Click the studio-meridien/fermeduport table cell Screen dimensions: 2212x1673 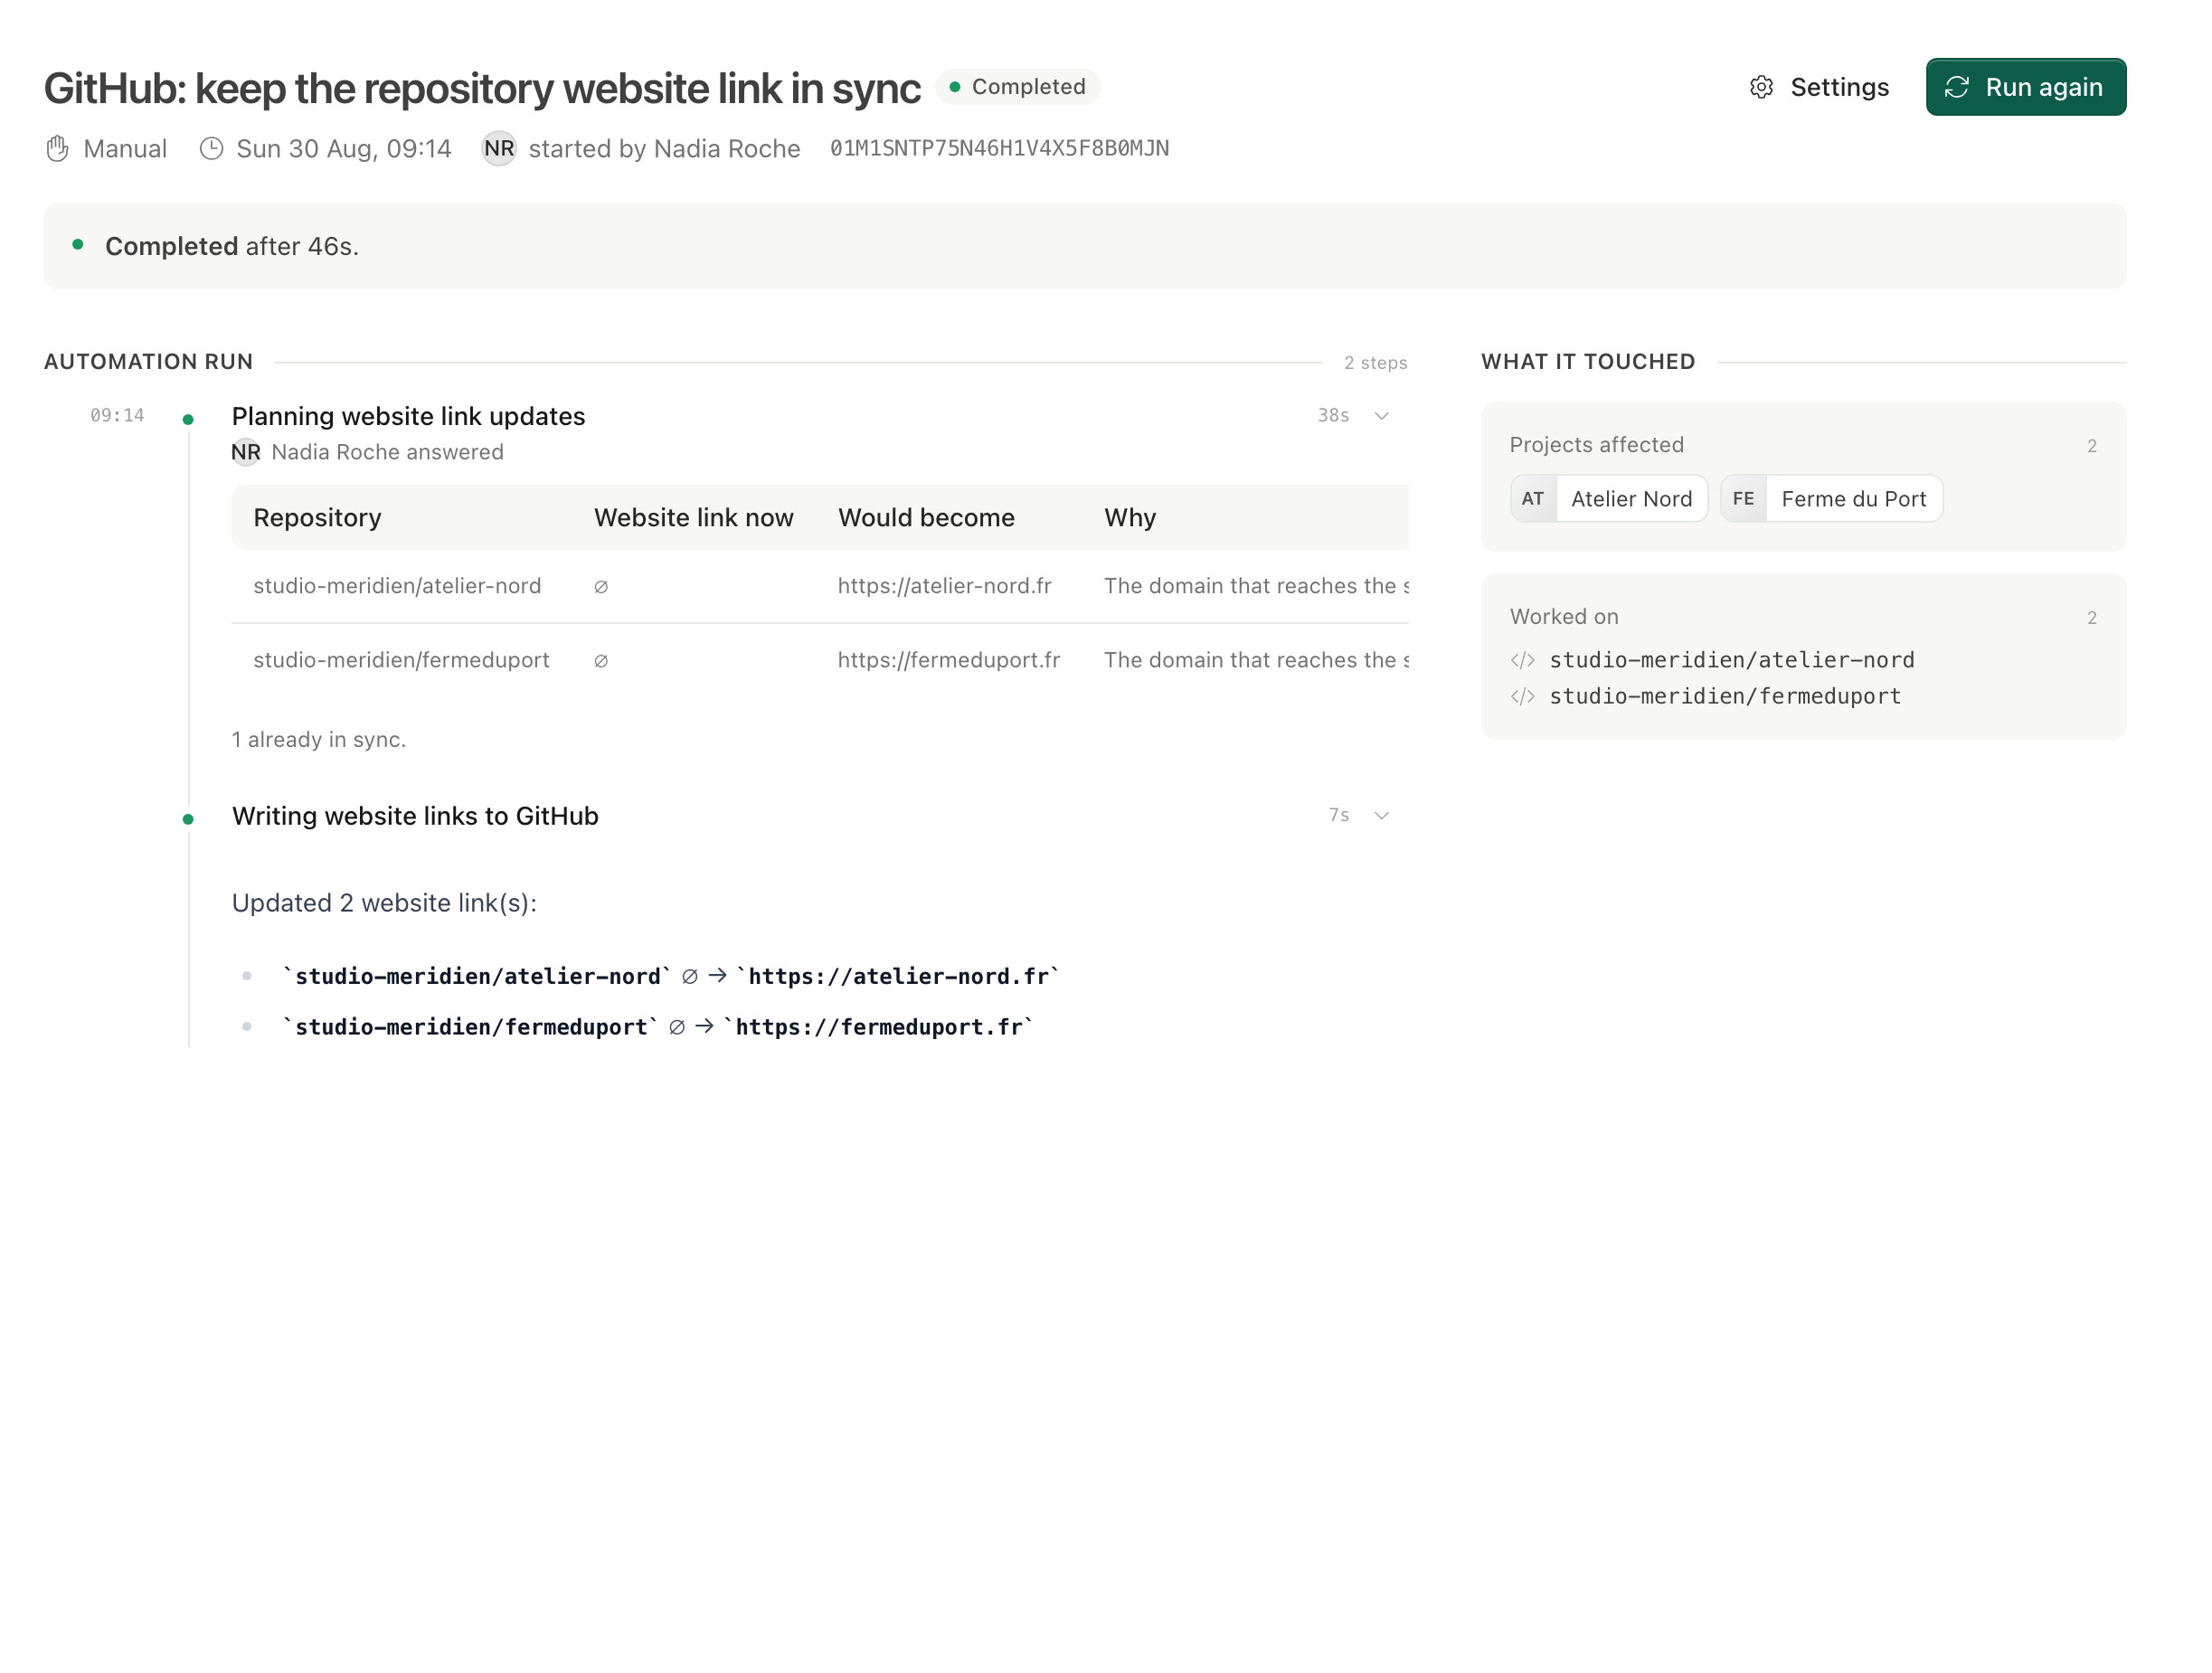[401, 660]
